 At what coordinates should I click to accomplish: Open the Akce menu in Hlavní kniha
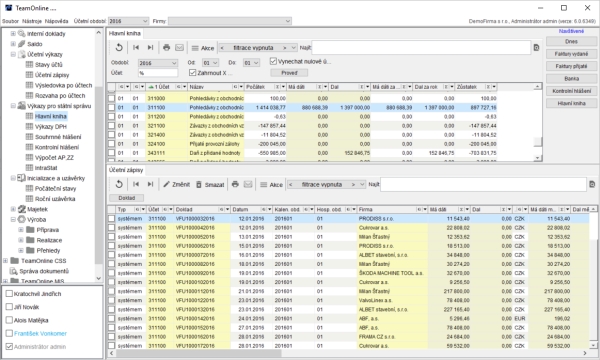tap(203, 48)
